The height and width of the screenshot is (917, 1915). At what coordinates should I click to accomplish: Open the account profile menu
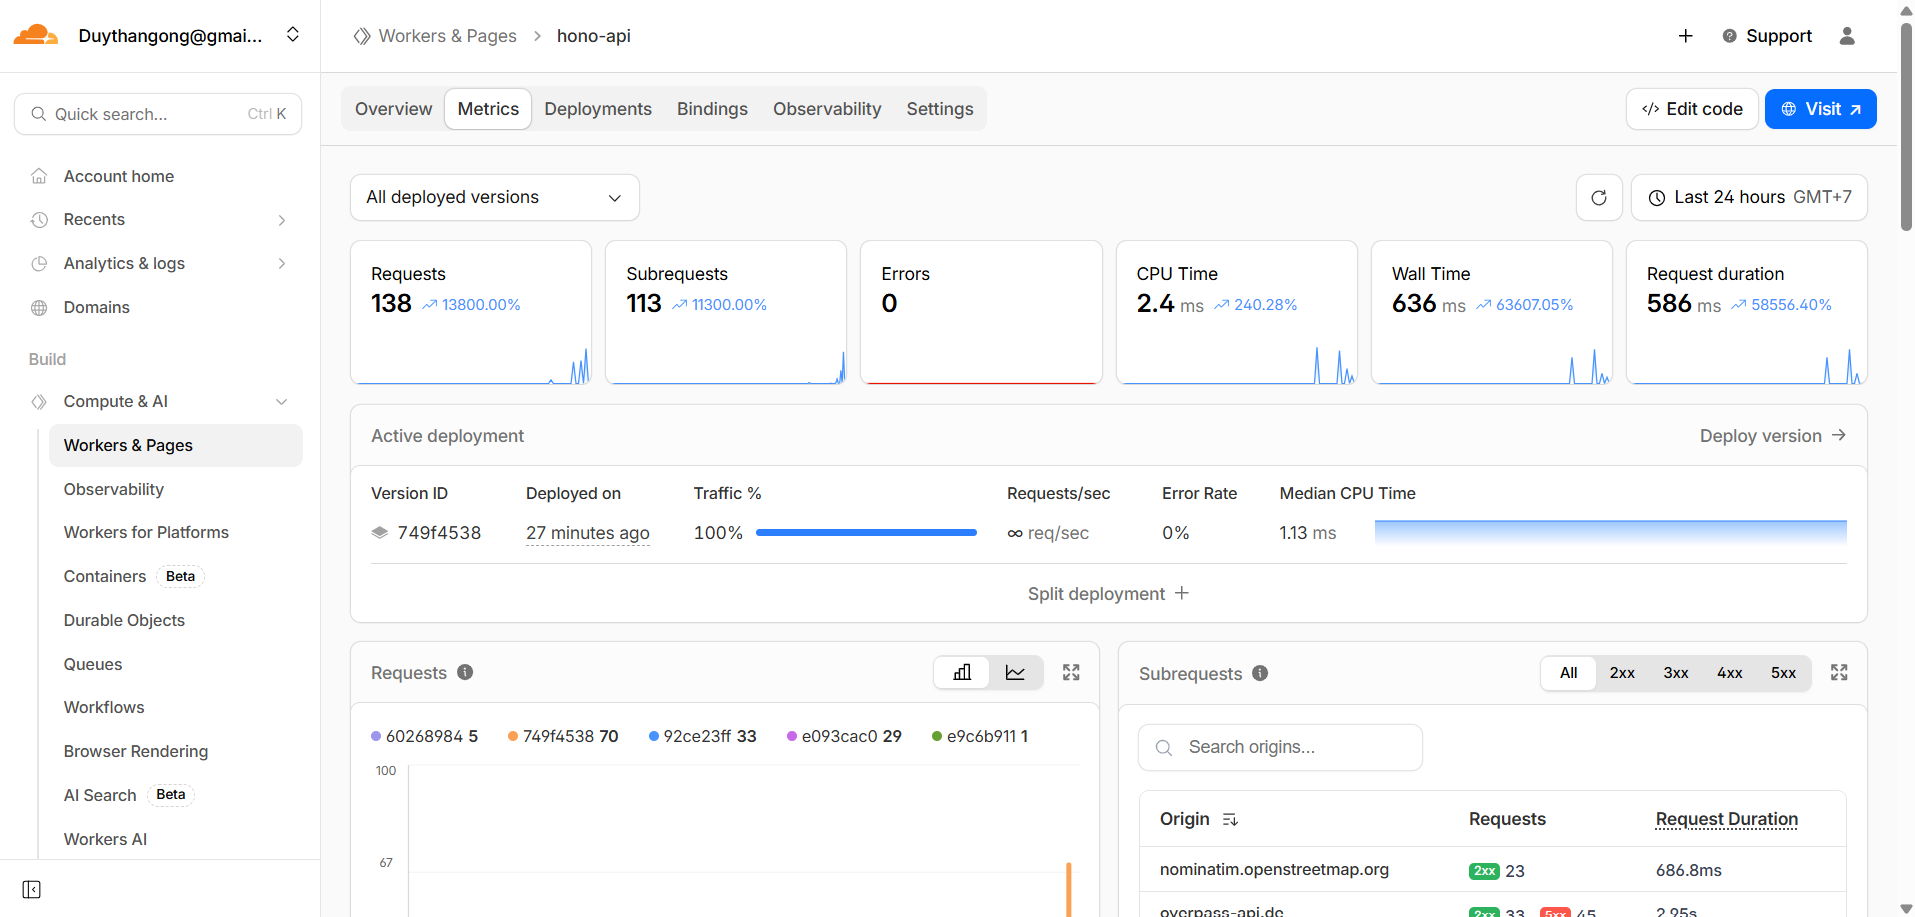[1847, 36]
